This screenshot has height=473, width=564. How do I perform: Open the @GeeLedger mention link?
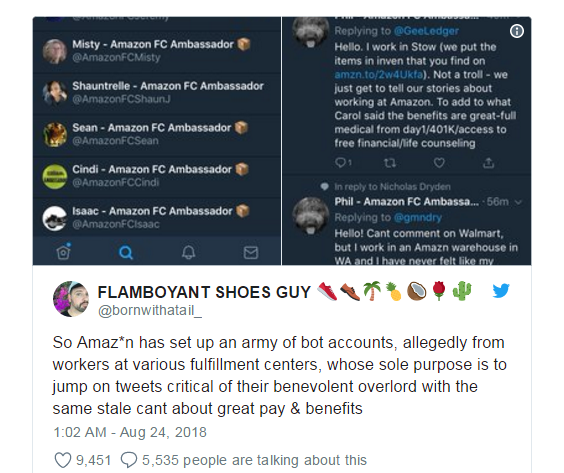[426, 31]
